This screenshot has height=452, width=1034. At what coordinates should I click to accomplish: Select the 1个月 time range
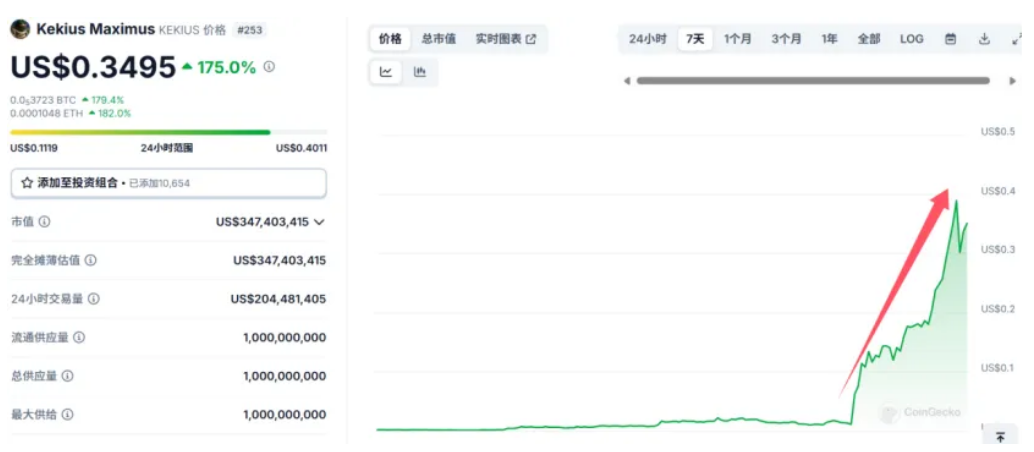[737, 39]
